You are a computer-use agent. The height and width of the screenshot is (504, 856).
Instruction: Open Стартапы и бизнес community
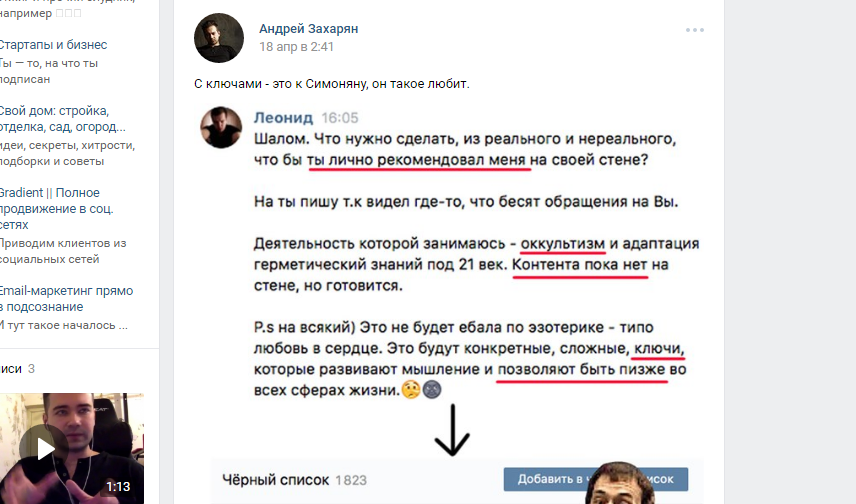53,45
